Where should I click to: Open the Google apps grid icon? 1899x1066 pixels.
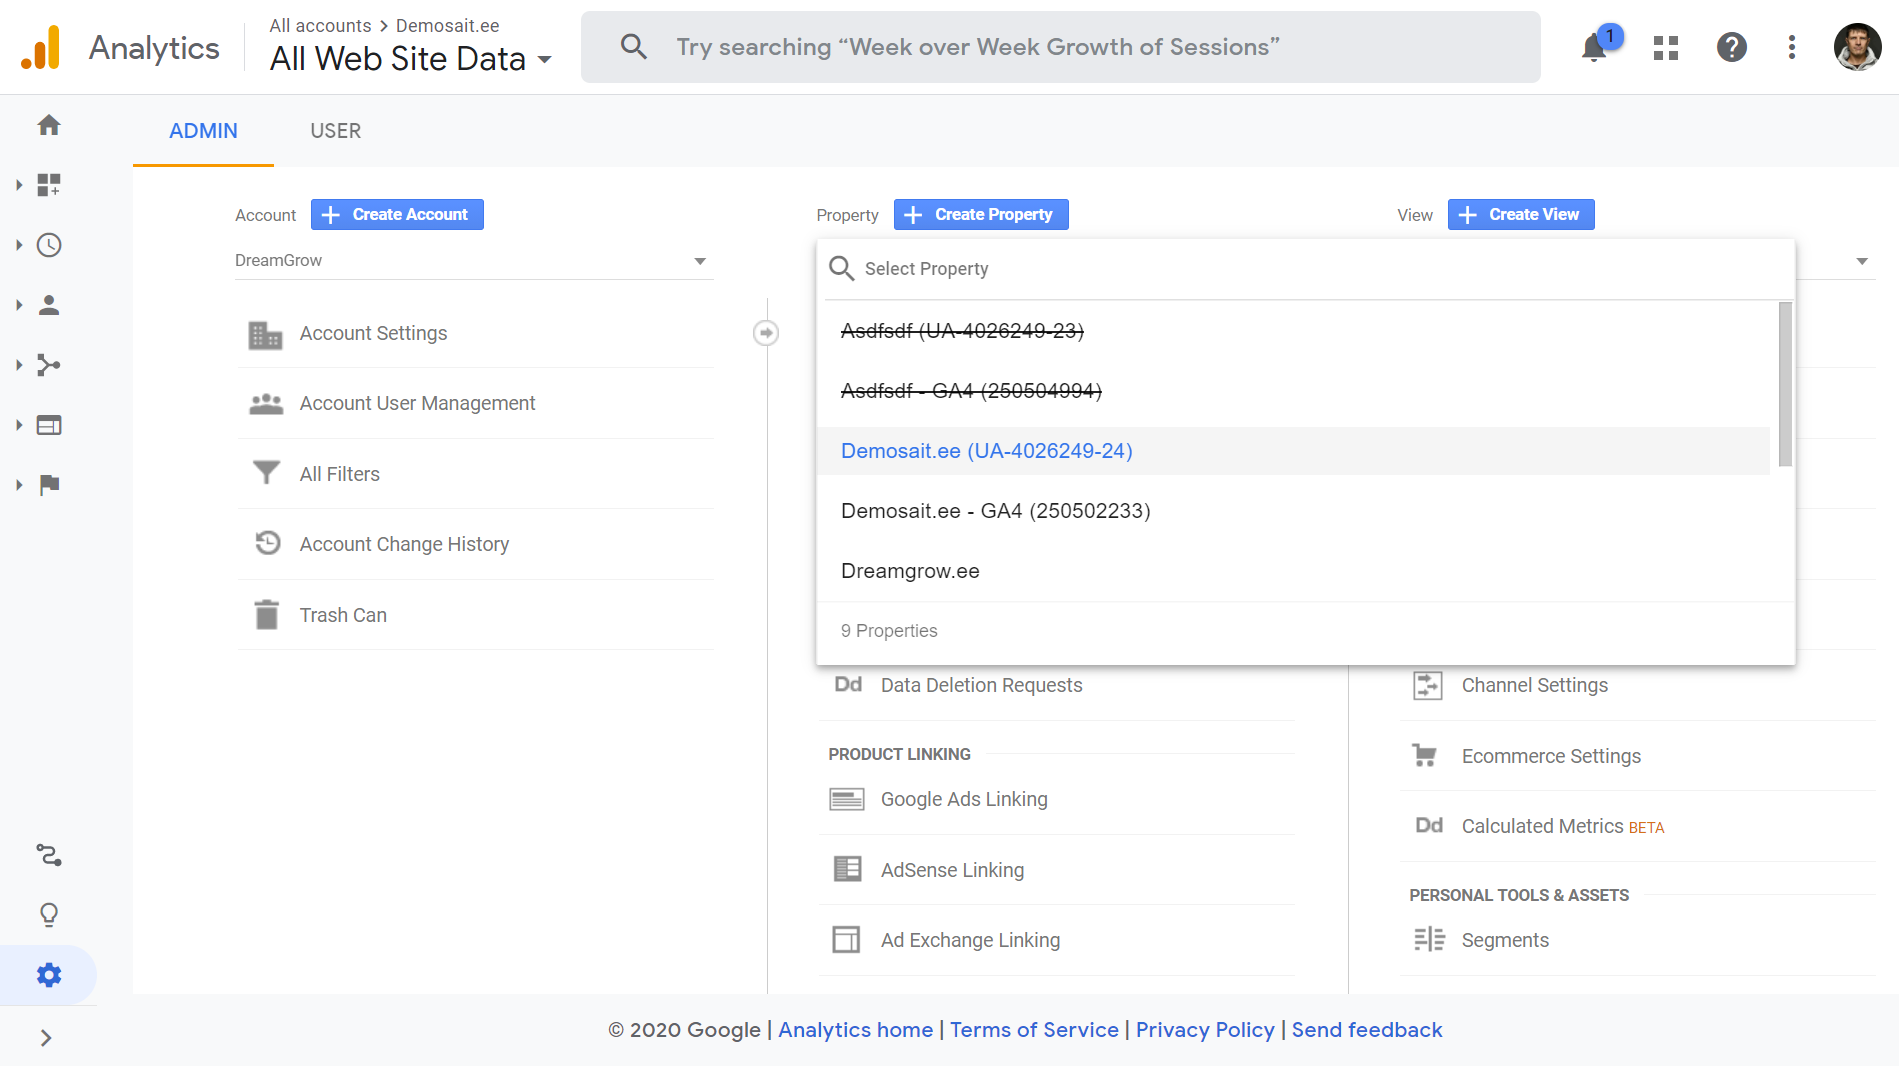click(1665, 47)
